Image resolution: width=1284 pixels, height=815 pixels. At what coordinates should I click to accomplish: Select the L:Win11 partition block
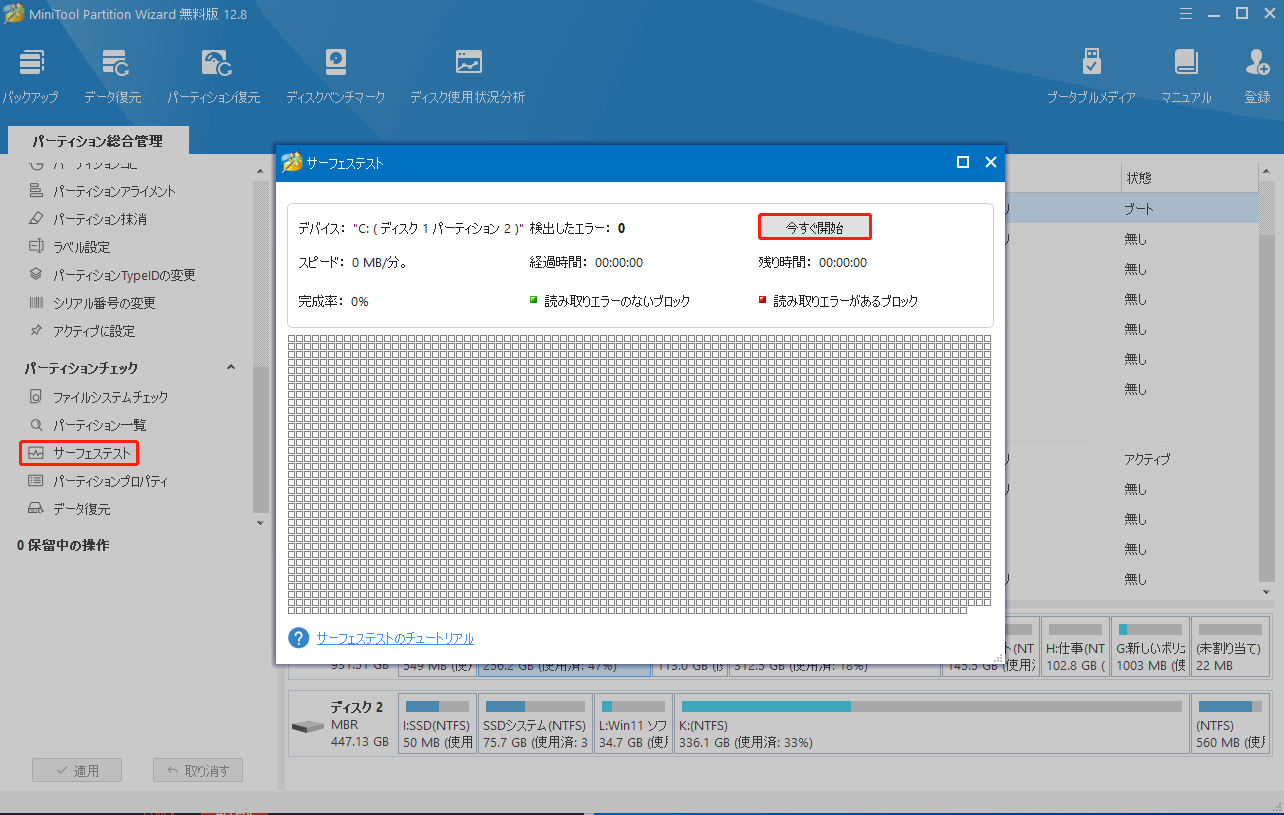(634, 724)
